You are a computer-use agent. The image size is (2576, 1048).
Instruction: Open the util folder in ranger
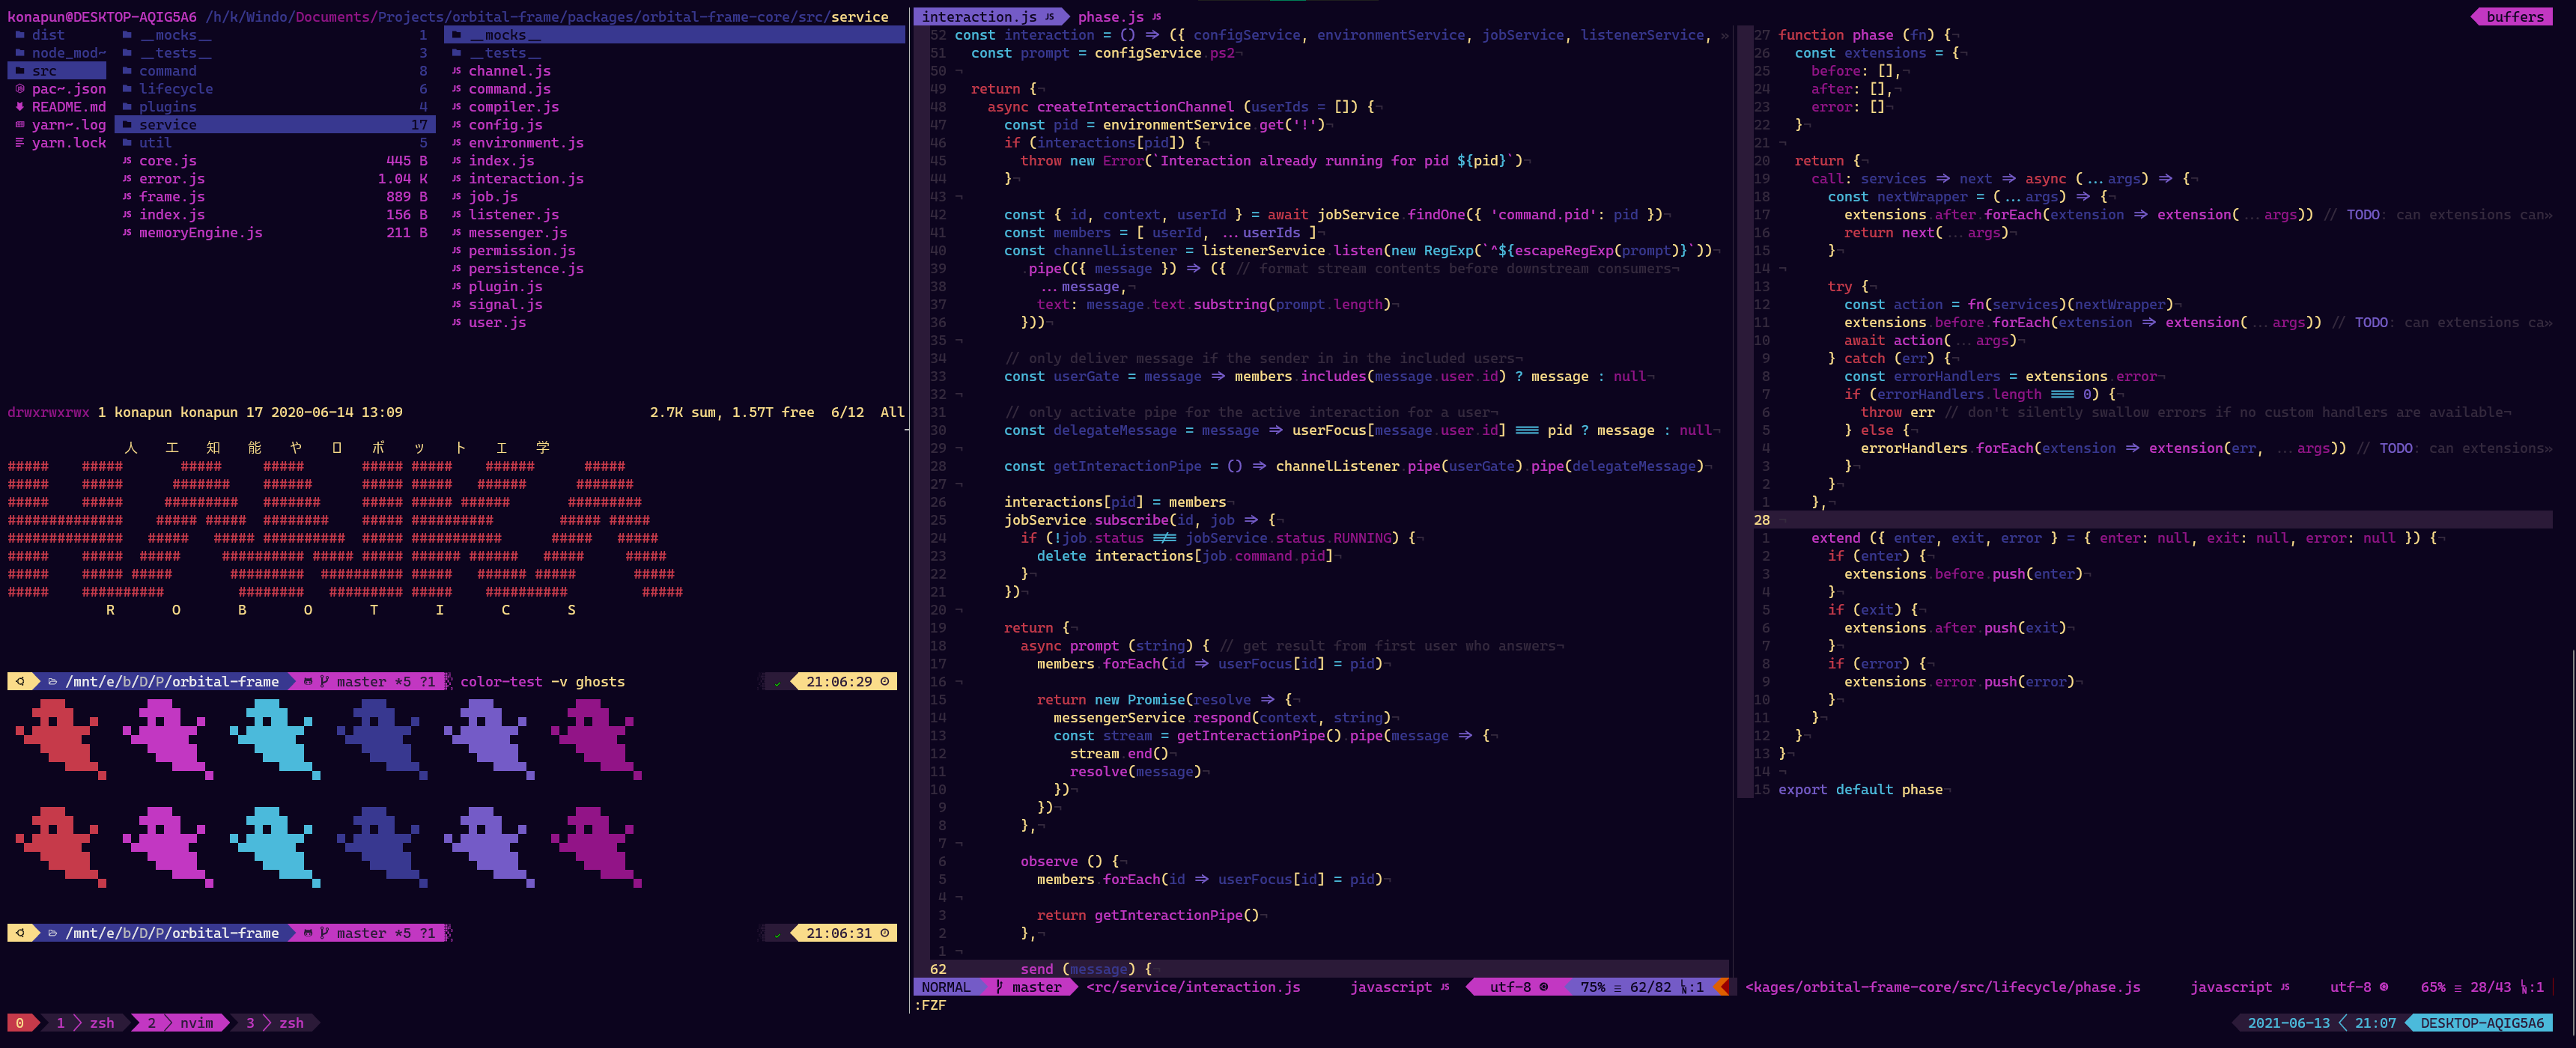pos(155,143)
